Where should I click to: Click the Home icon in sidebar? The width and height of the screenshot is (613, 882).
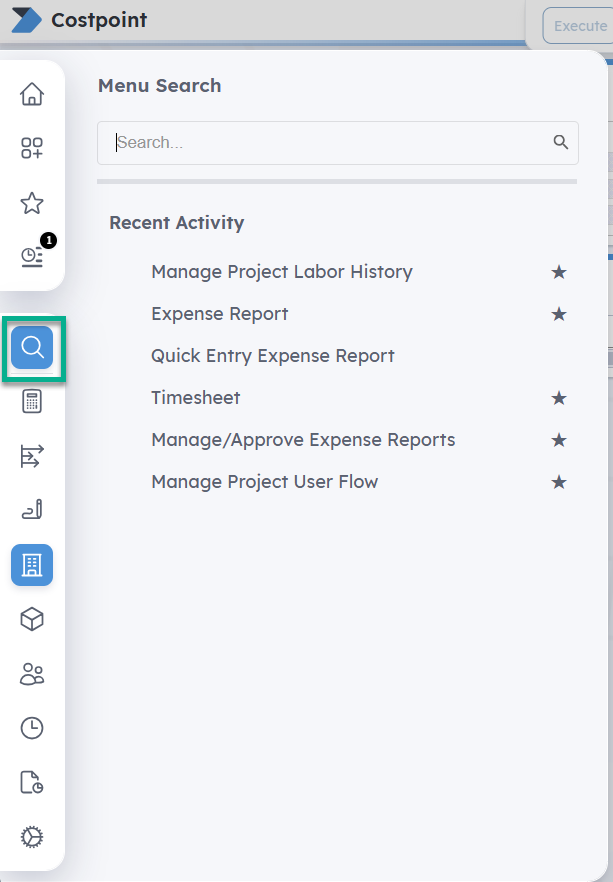[32, 95]
